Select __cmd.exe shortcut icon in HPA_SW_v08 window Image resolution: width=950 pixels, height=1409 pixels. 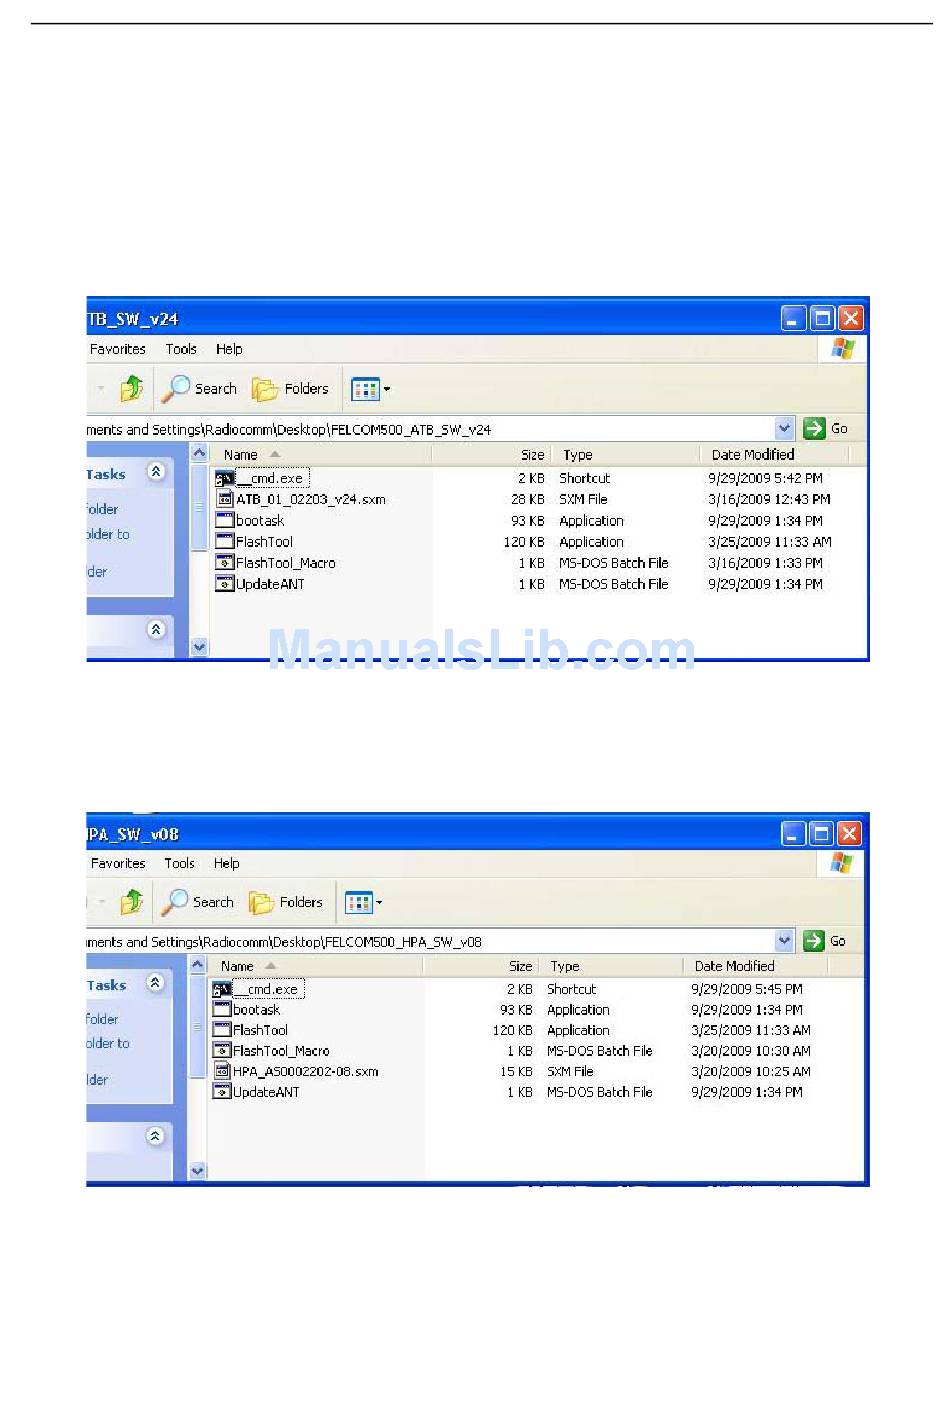tap(222, 989)
